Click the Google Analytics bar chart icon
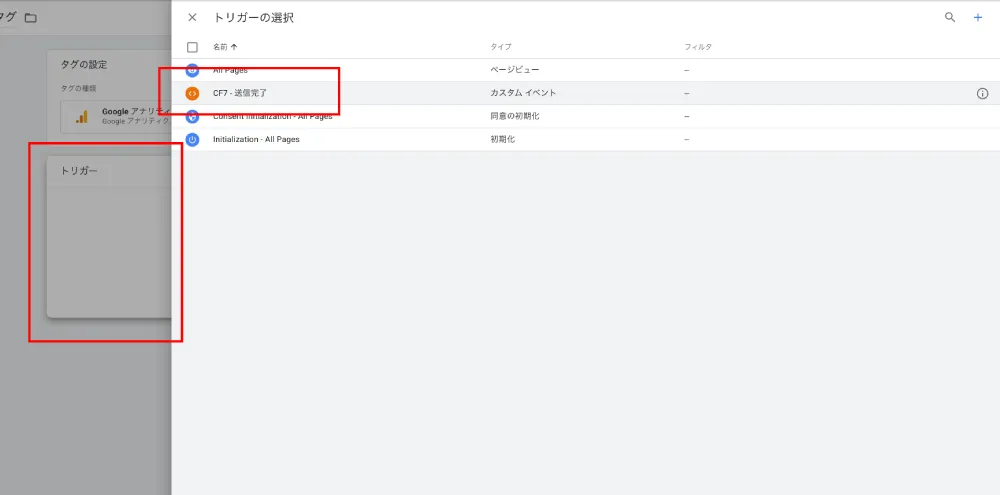 point(82,117)
